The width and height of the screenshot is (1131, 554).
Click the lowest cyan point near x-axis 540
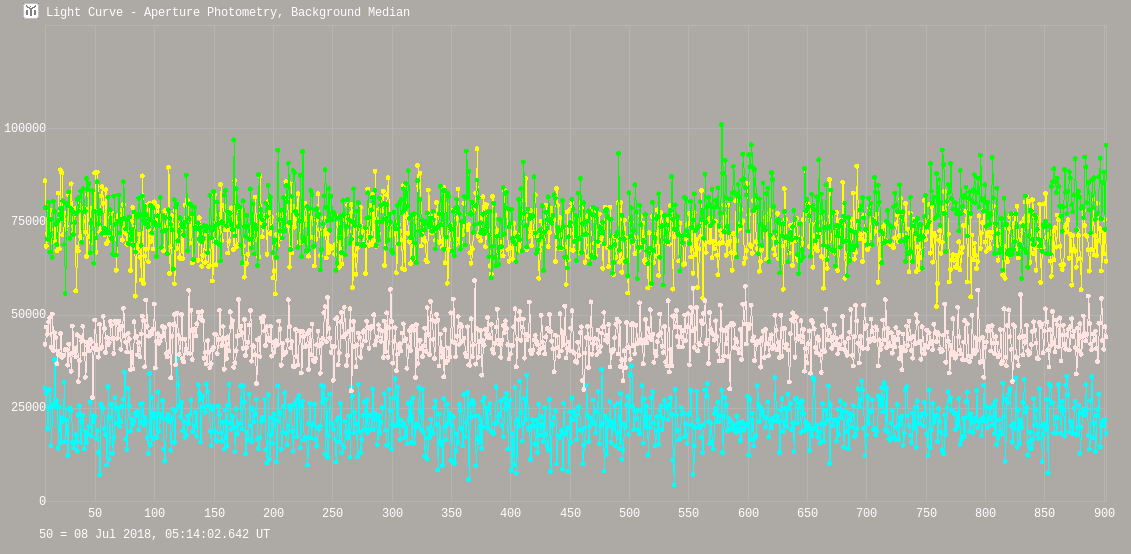click(673, 485)
